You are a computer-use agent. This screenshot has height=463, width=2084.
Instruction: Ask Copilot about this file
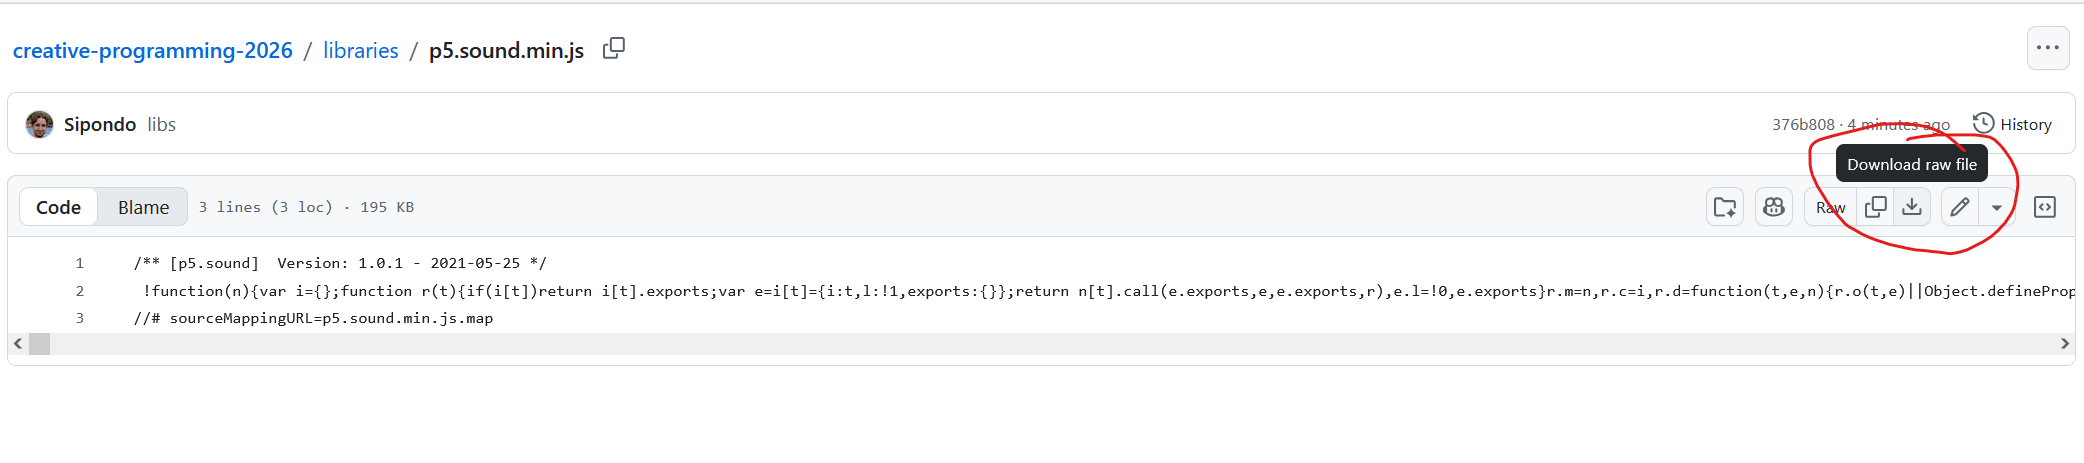(1774, 207)
